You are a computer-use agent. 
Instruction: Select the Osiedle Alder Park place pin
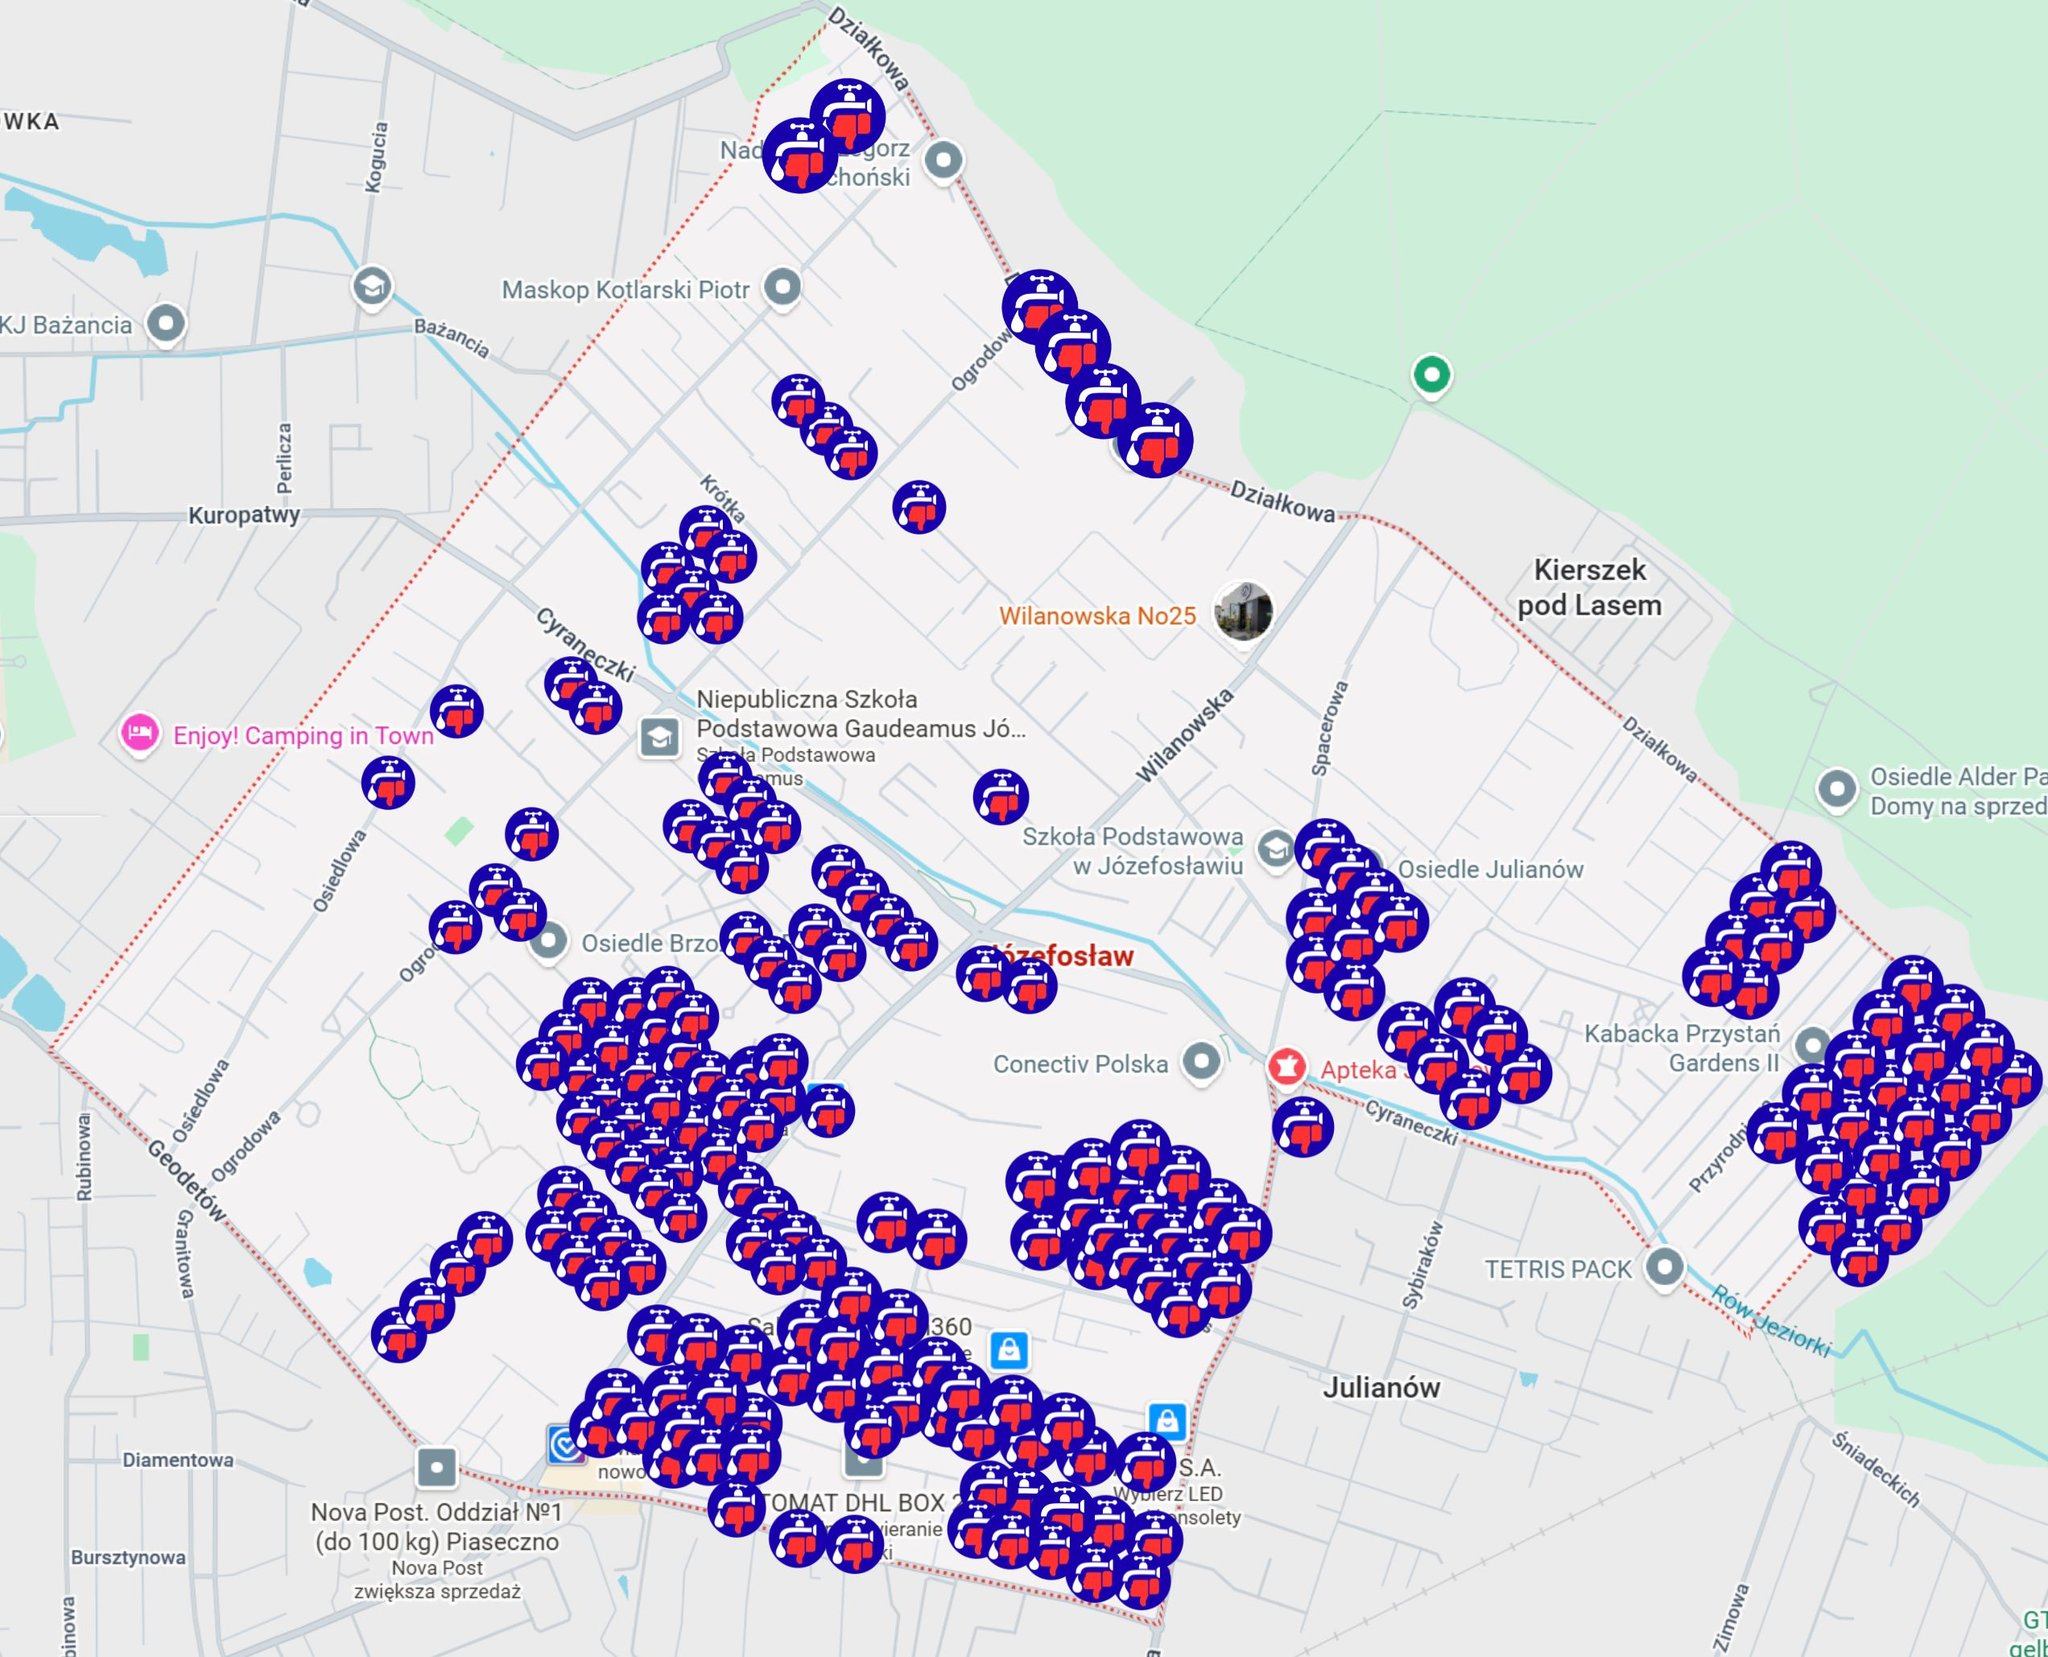[x=1836, y=789]
